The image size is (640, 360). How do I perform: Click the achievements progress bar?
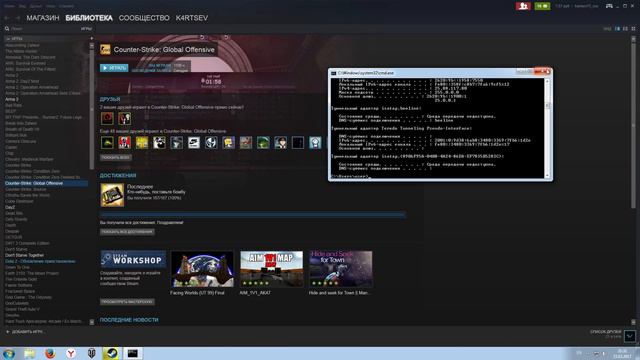(x=253, y=214)
